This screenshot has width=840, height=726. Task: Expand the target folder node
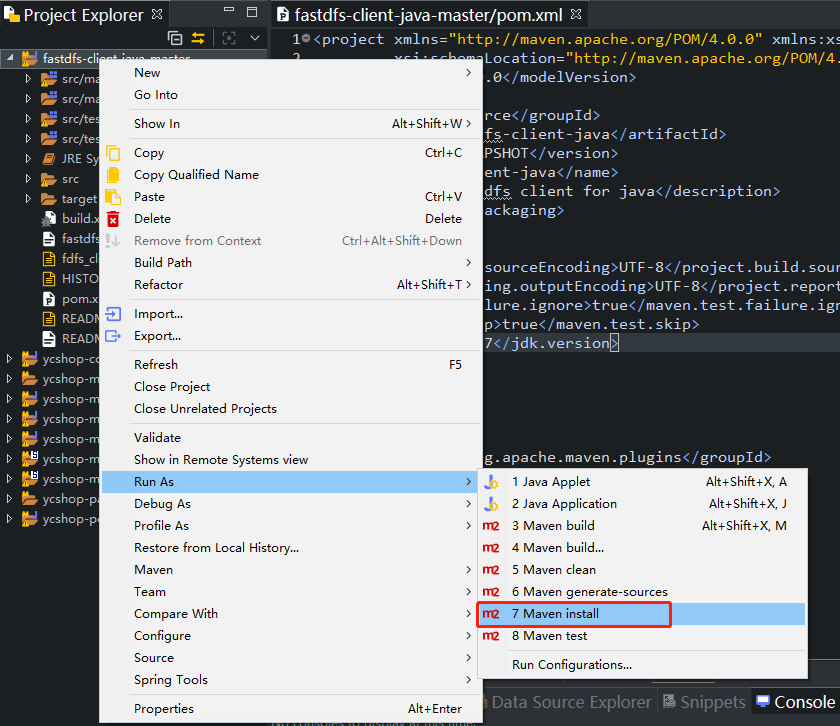[28, 199]
